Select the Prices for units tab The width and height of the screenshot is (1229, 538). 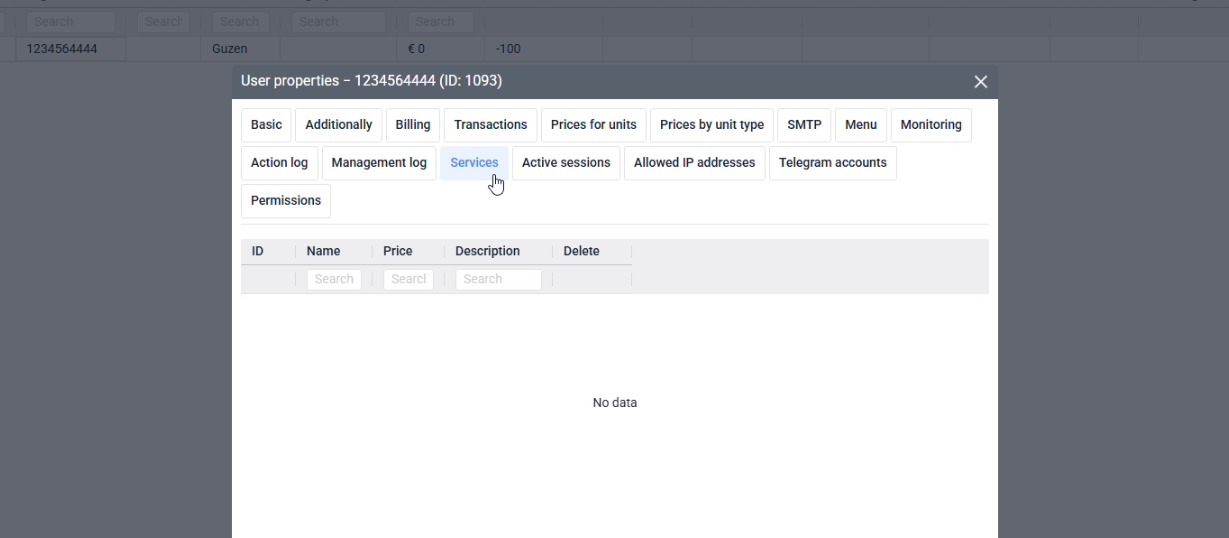click(593, 125)
